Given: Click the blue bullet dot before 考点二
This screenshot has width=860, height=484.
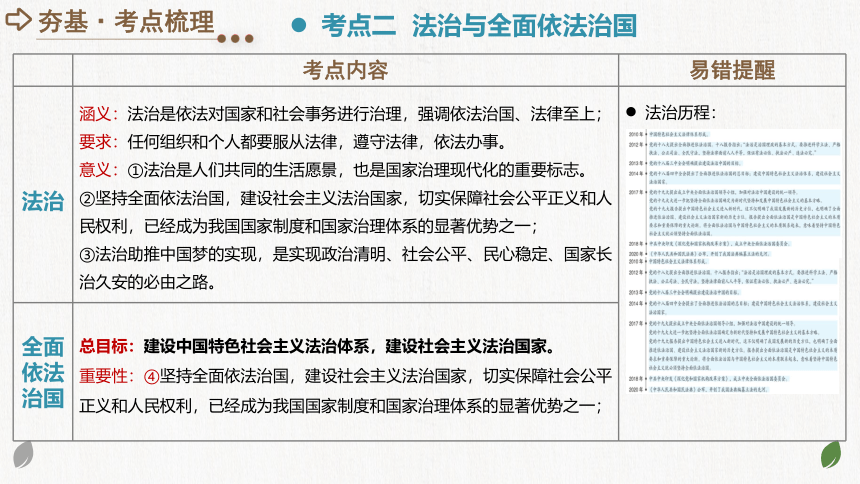Looking at the screenshot, I should [x=299, y=25].
